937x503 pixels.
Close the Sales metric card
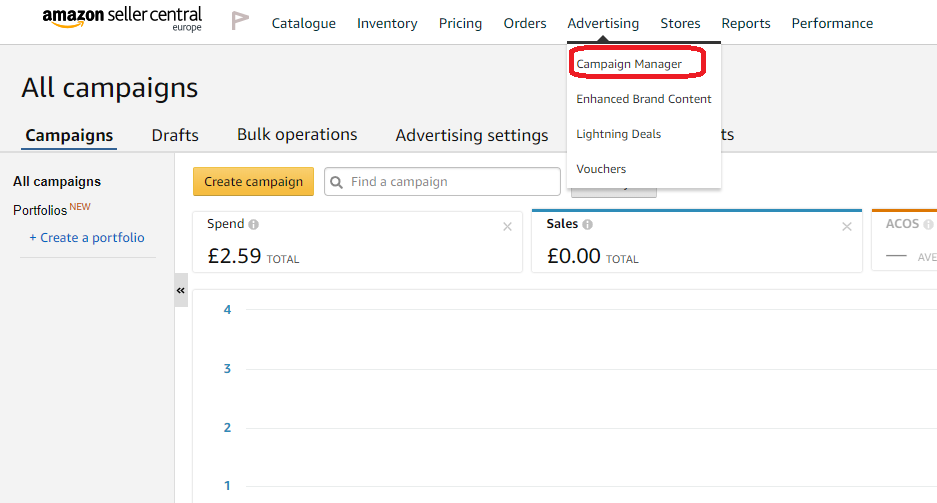[x=847, y=226]
